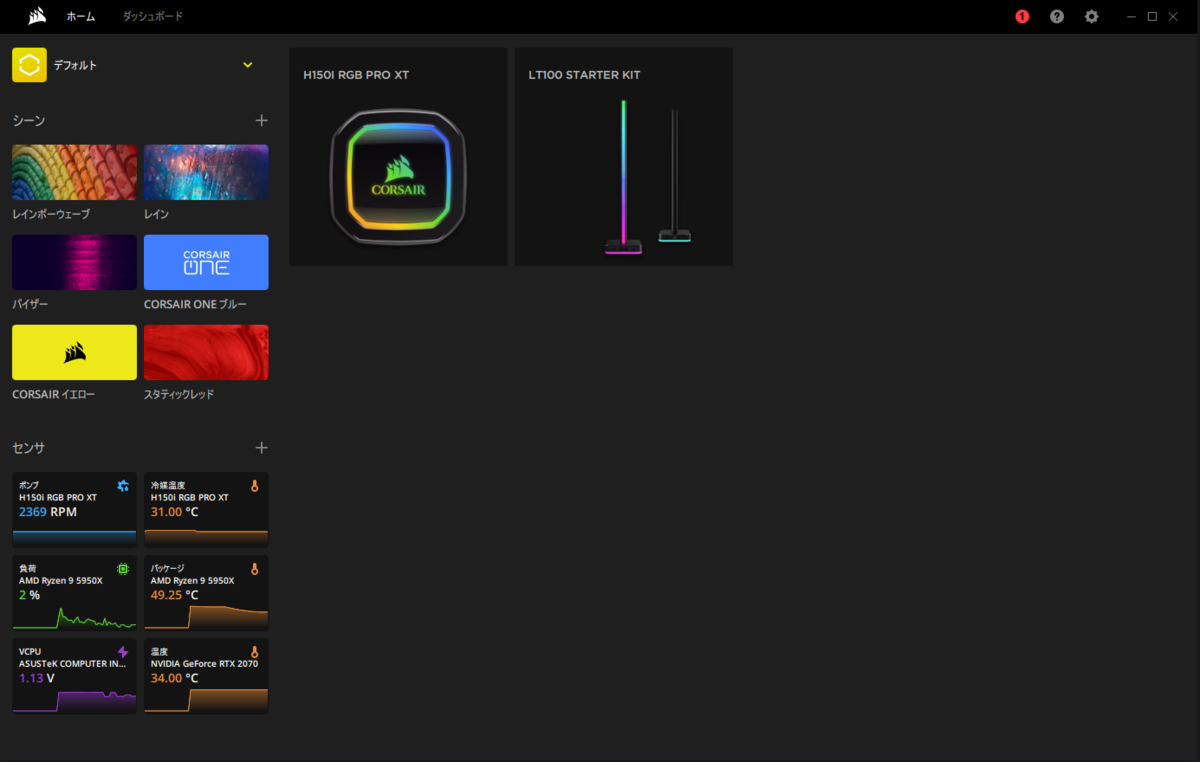The image size is (1200, 762).
Task: Expand the デフォルト profile dropdown chevron
Action: point(248,66)
